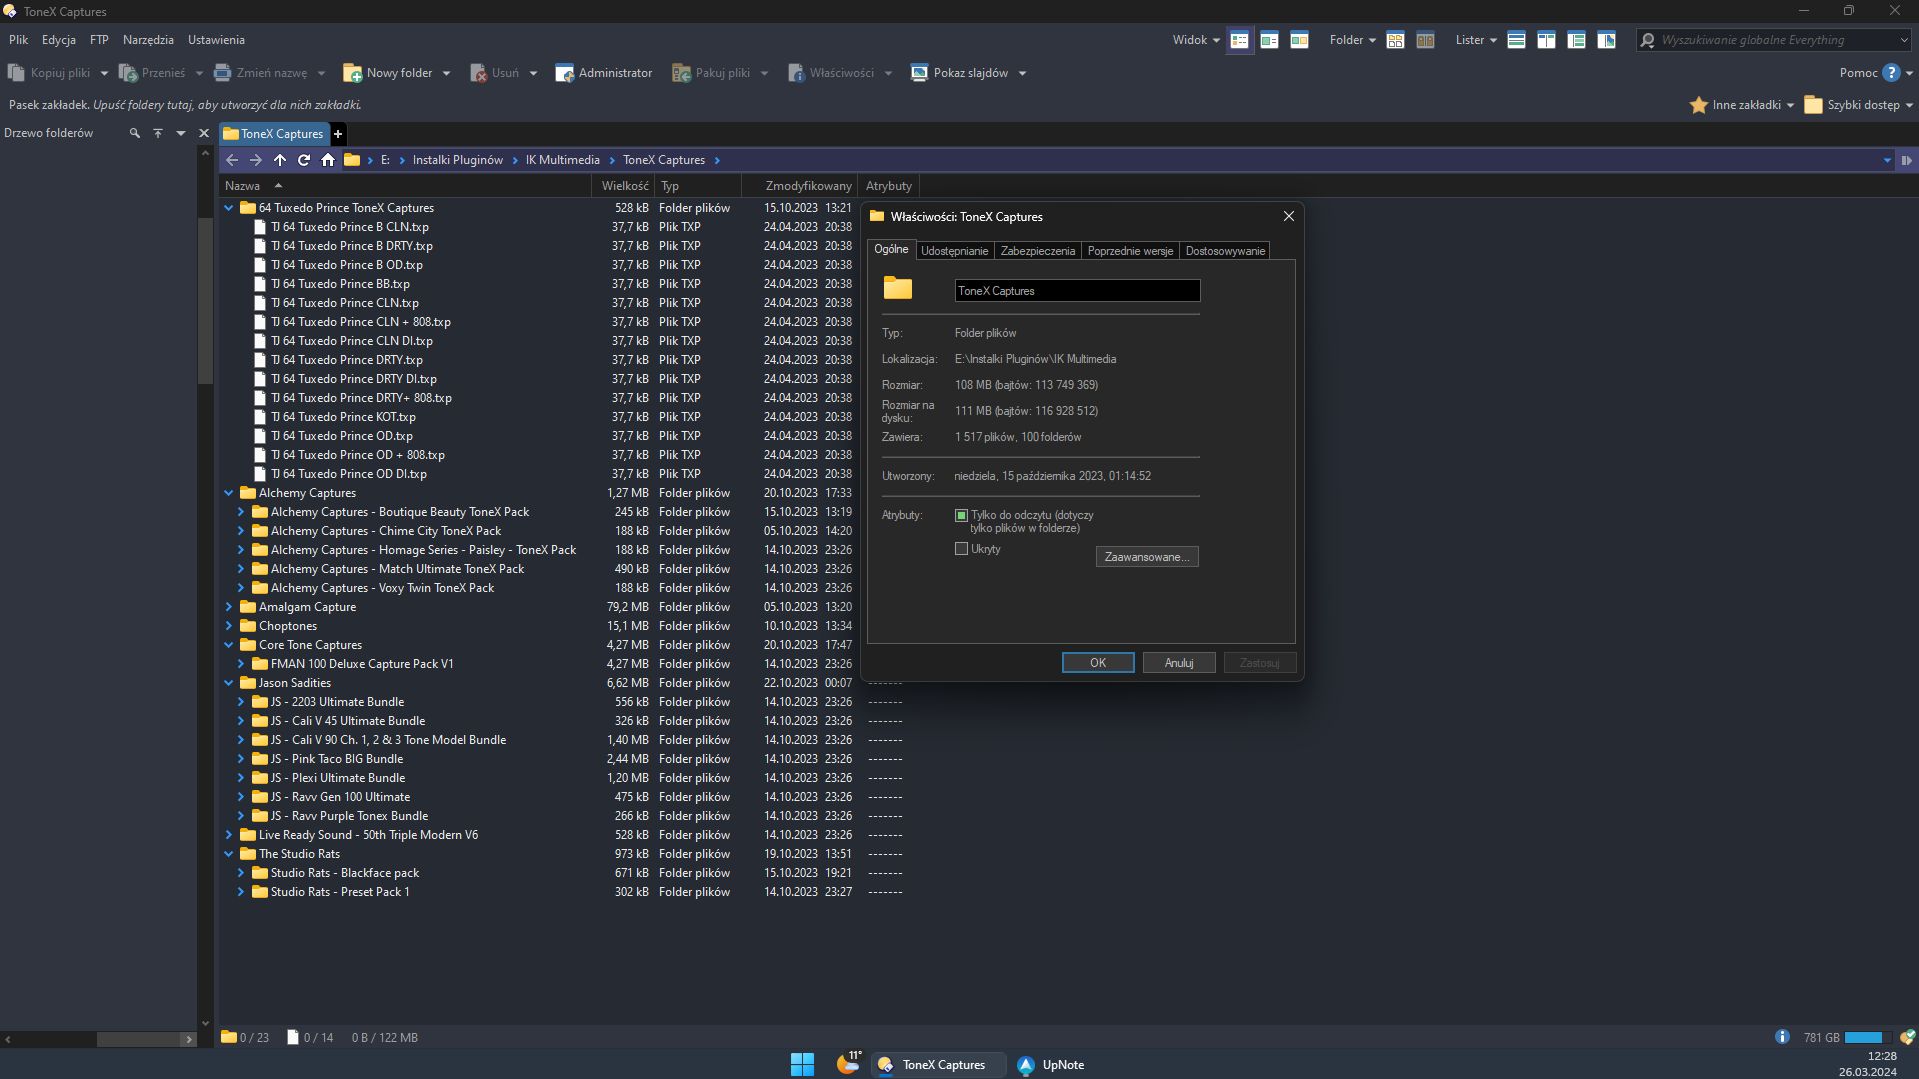The width and height of the screenshot is (1919, 1079).
Task: Click OK in the properties dialog
Action: click(1098, 663)
